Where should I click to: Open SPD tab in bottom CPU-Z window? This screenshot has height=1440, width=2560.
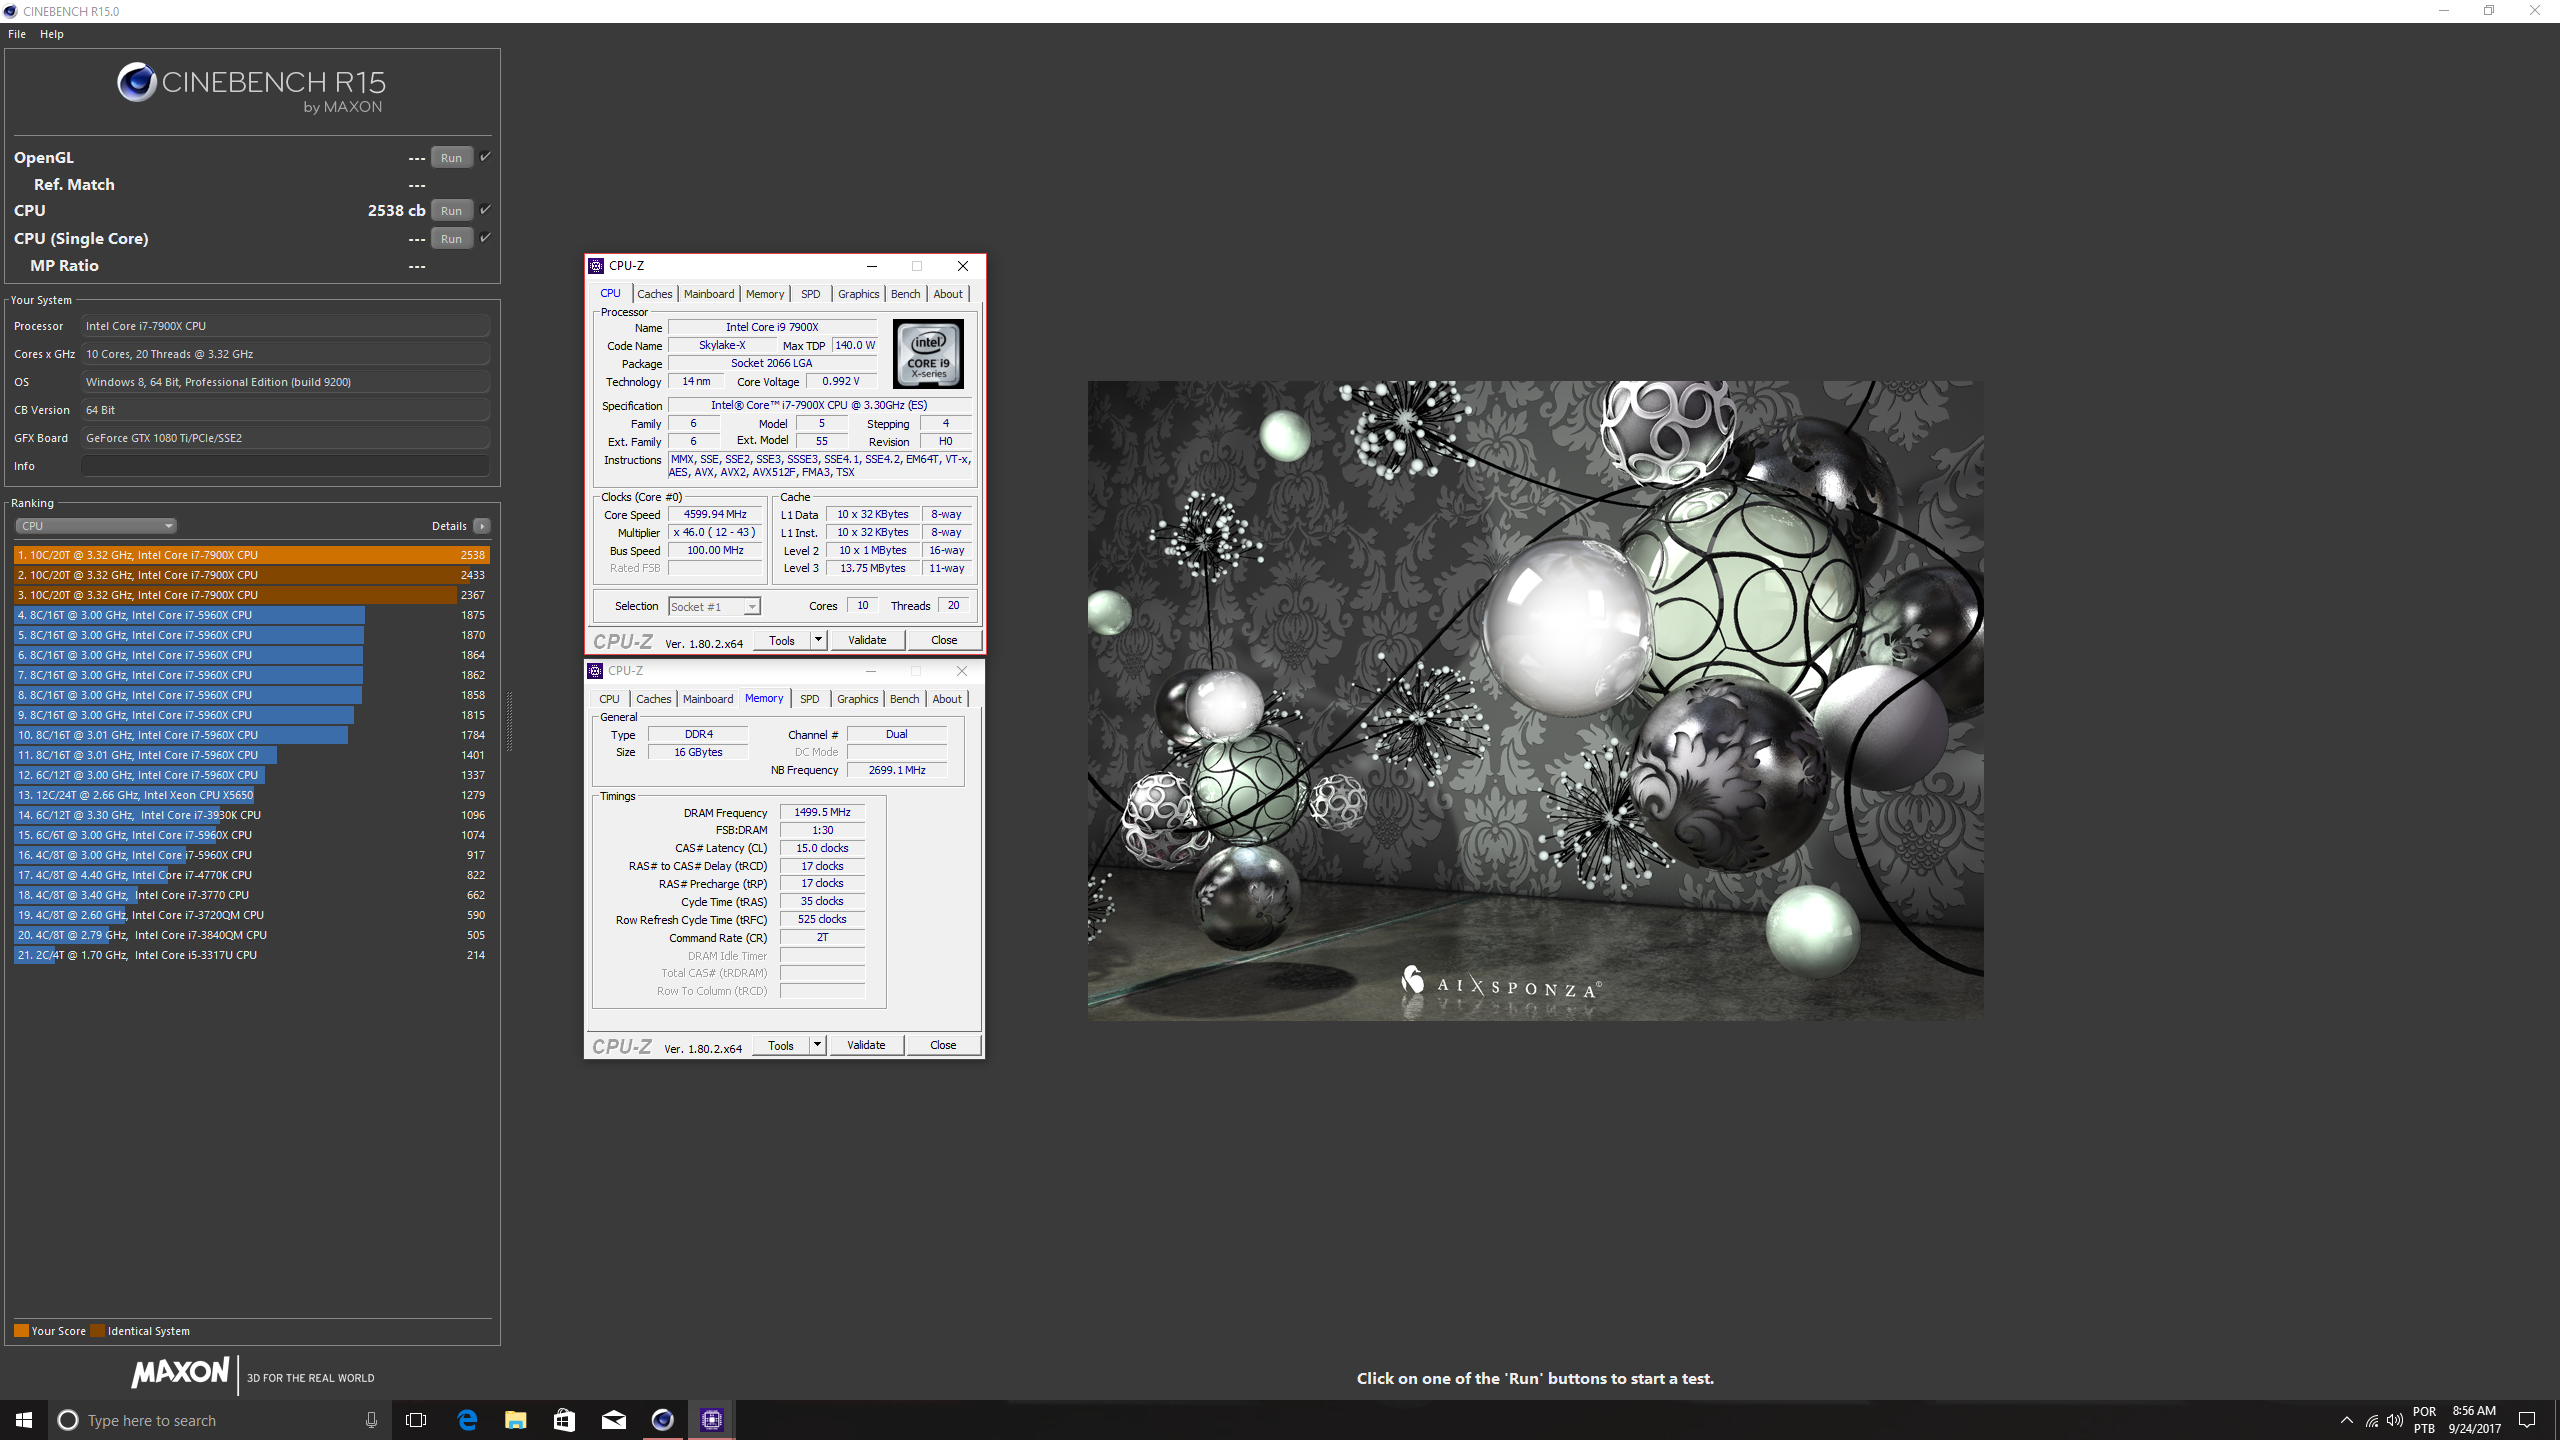pos(810,699)
